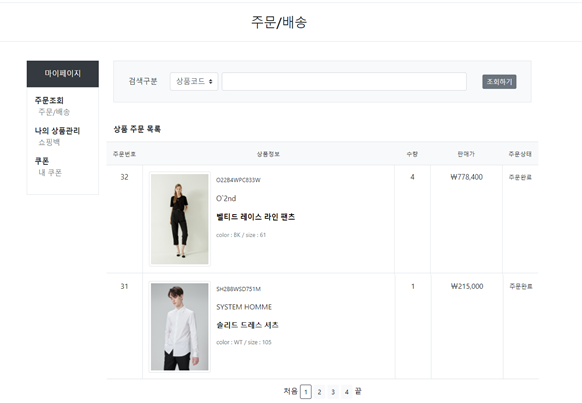Viewport: 582px width, 403px height.
Task: Go to pagination page 3
Action: click(333, 392)
